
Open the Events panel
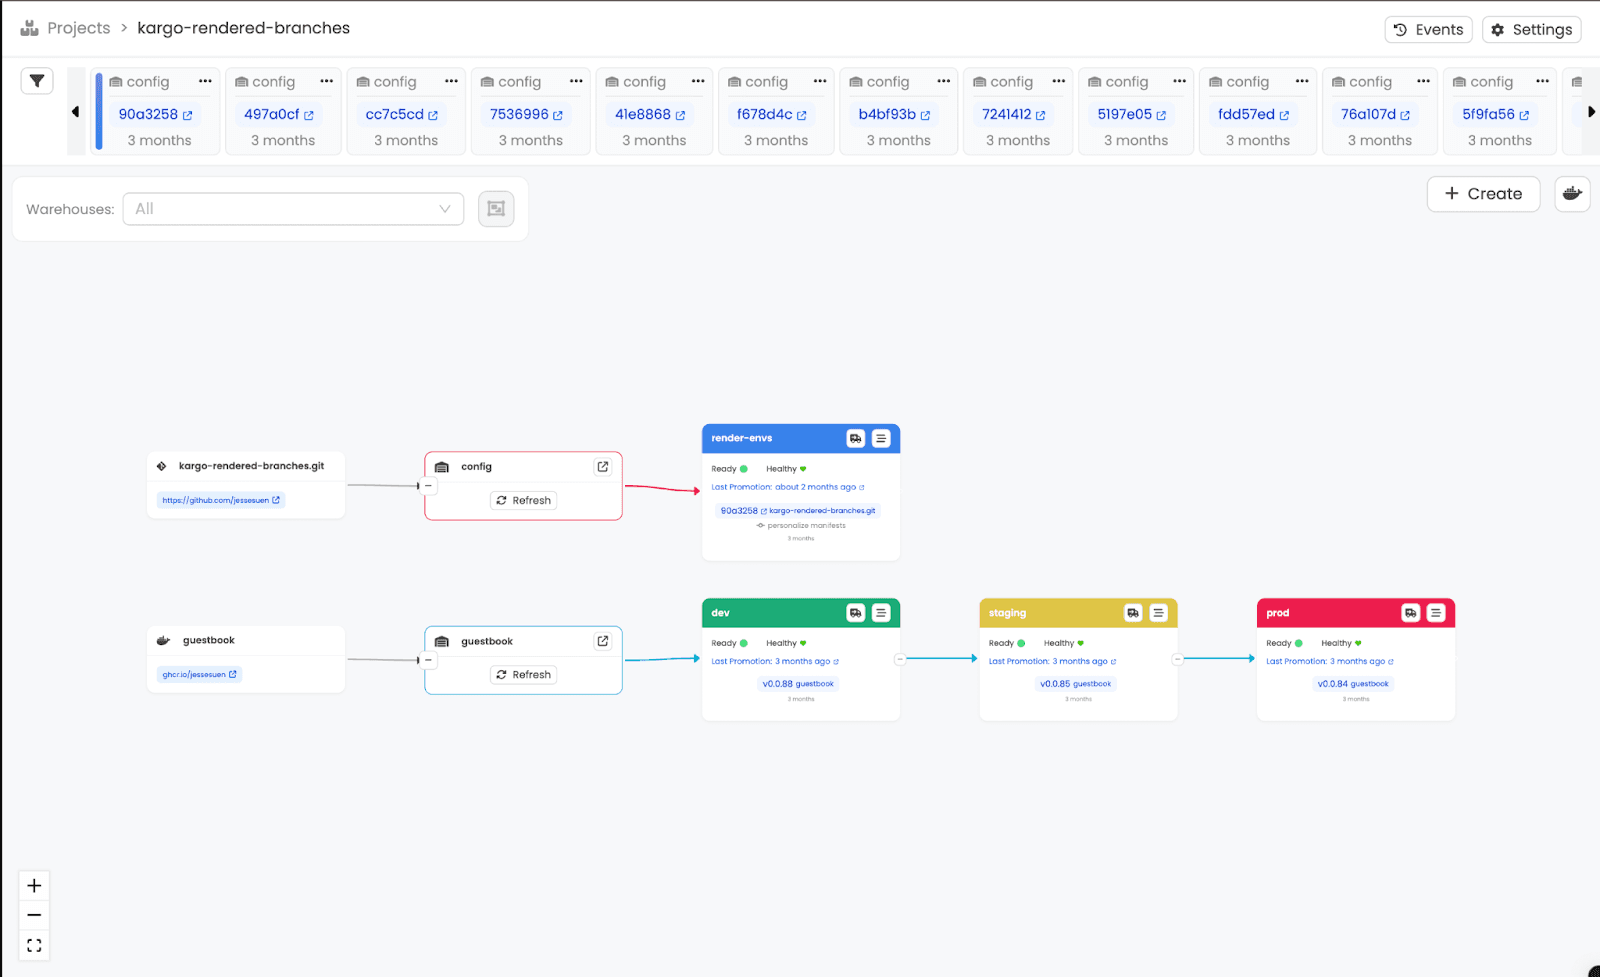click(x=1429, y=30)
